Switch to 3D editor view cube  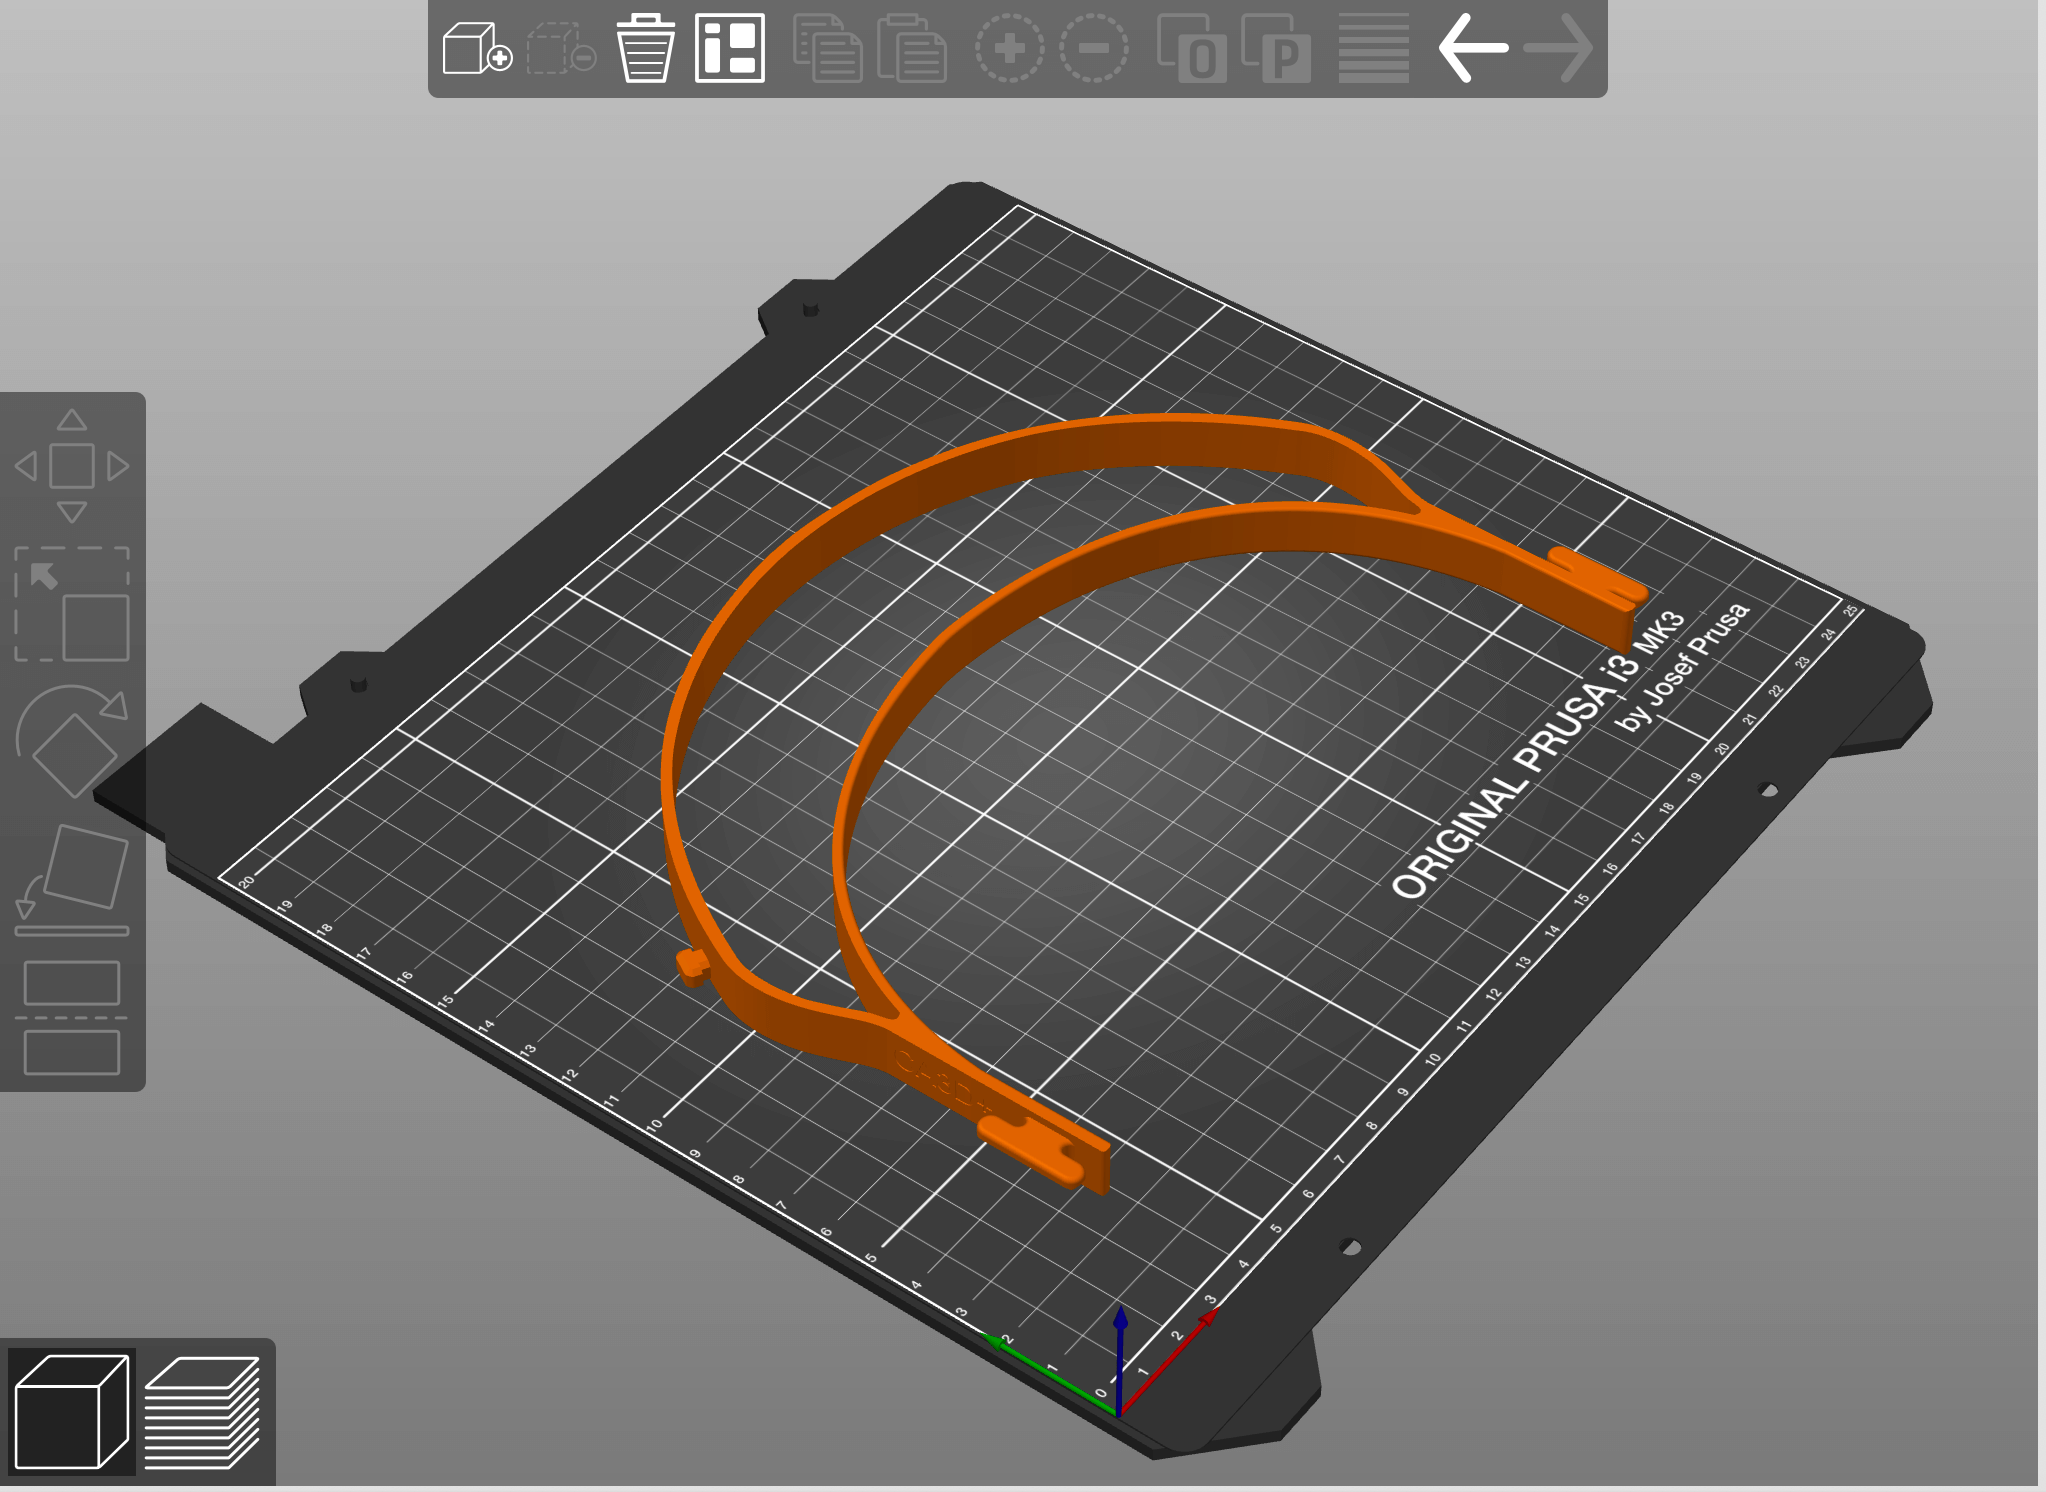click(71, 1411)
